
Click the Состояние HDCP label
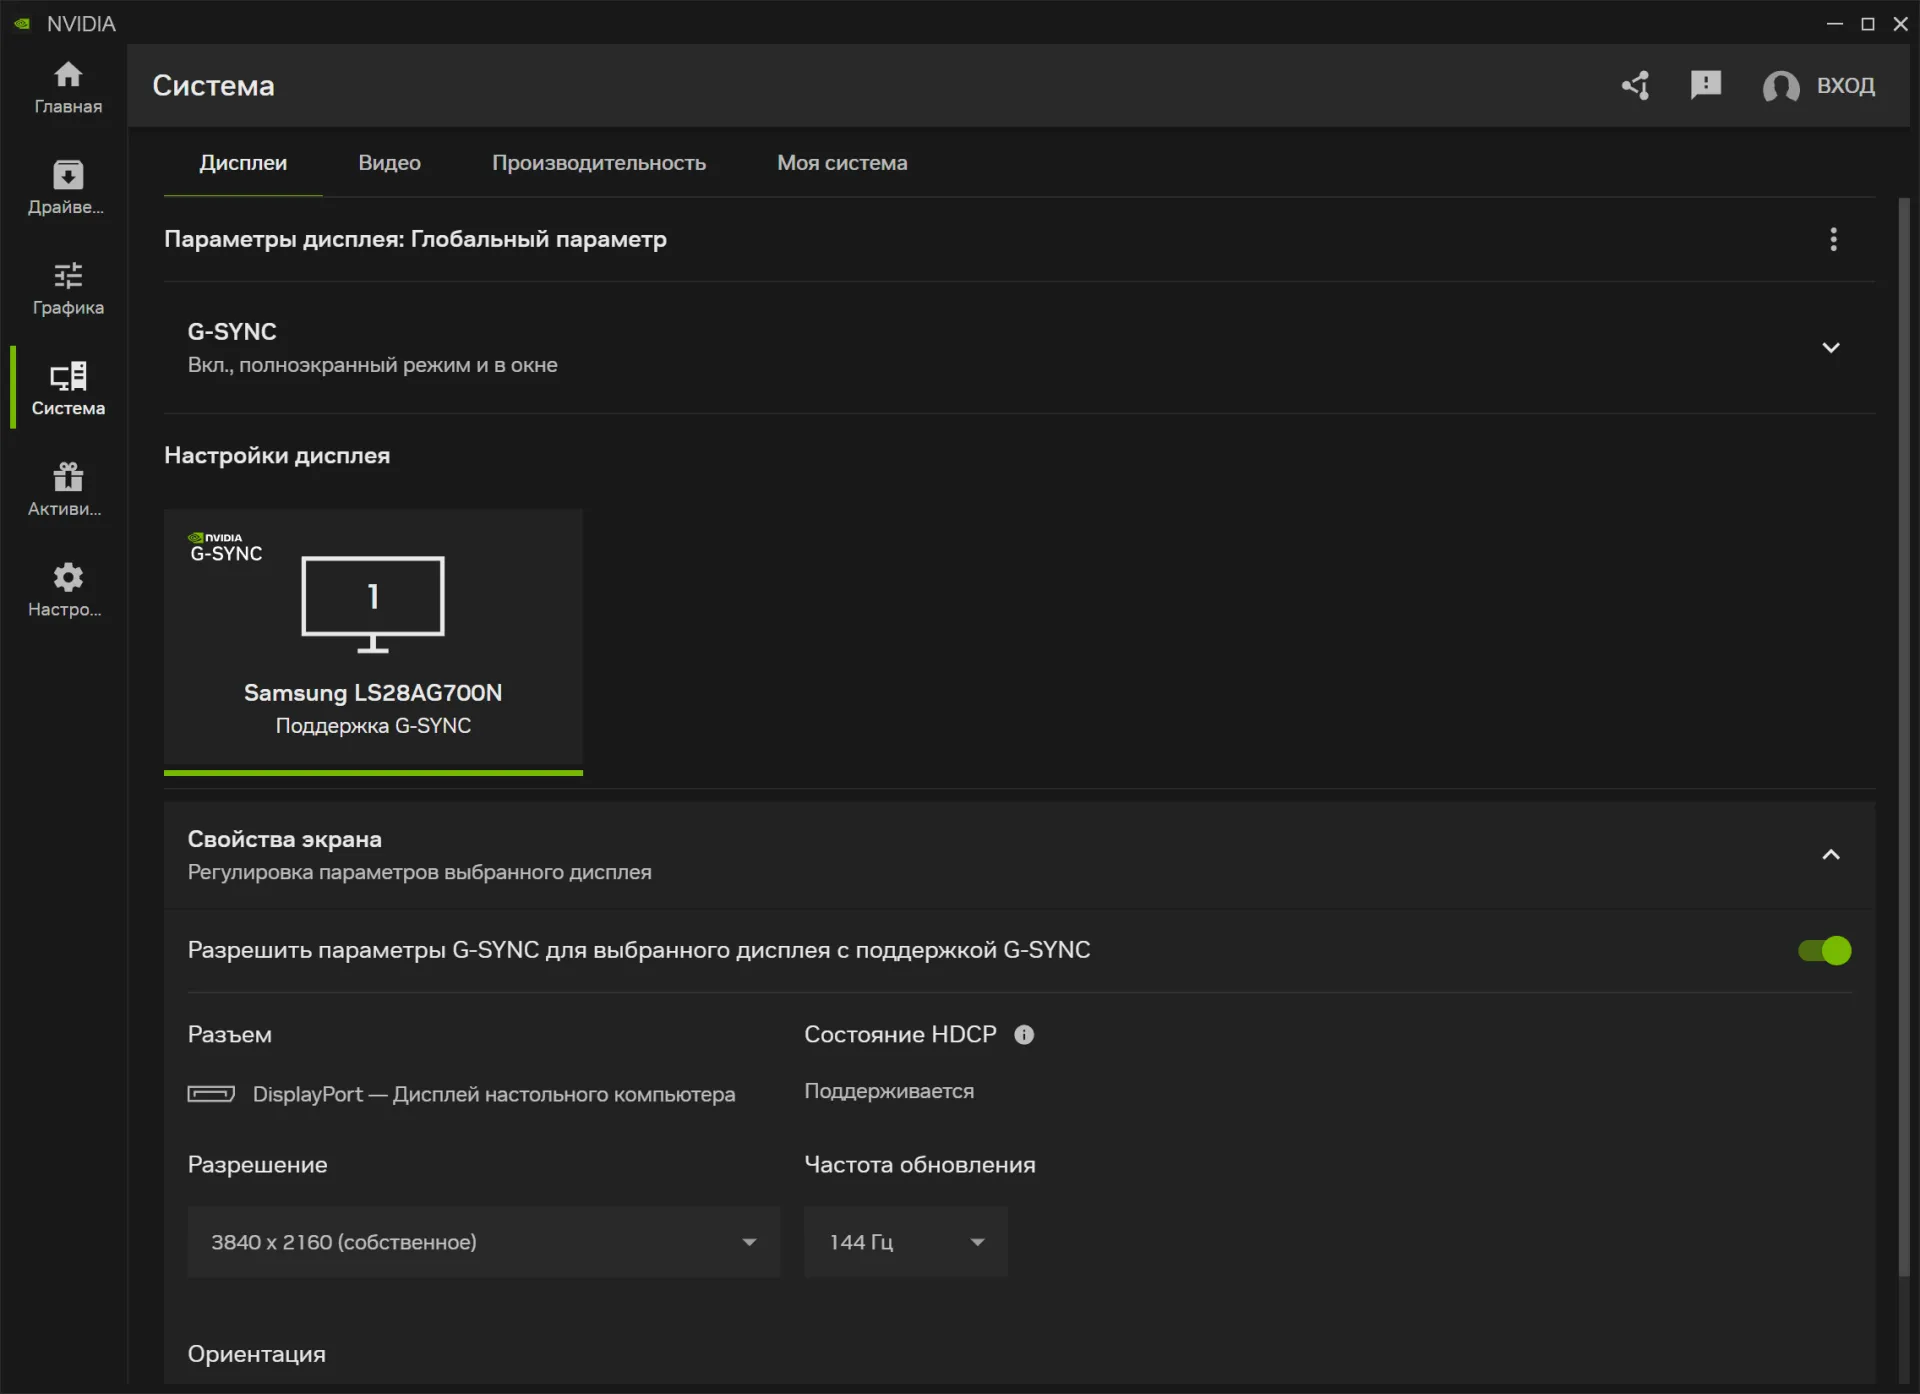click(x=900, y=1034)
